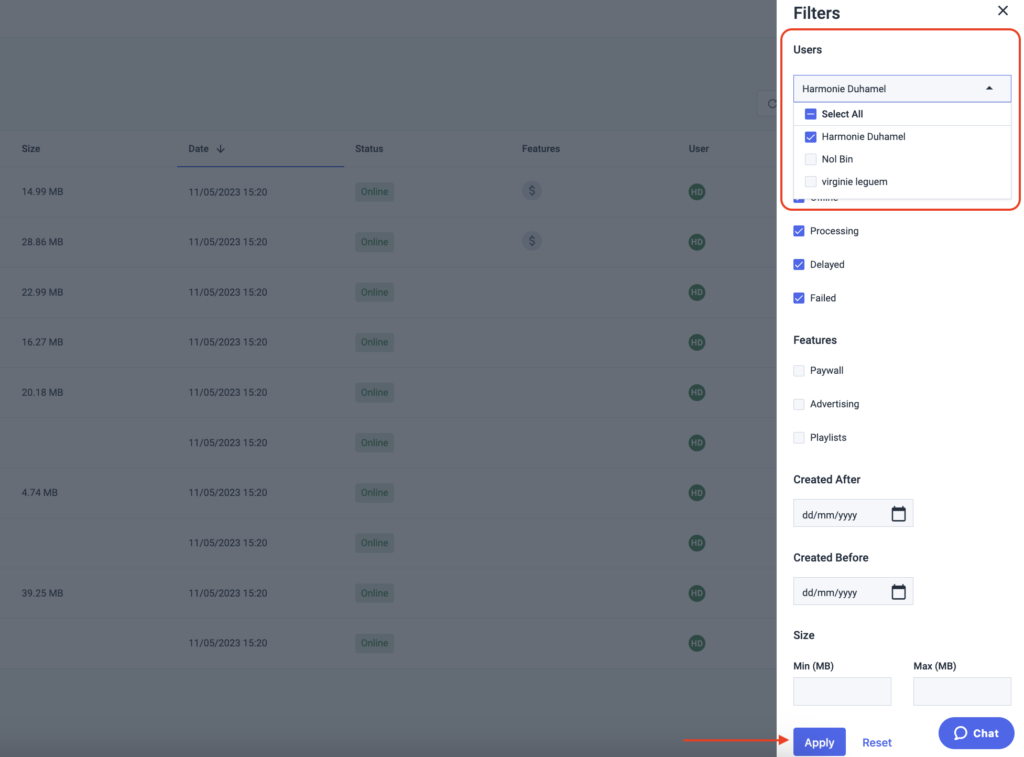Uncheck the Harmonie Duhamel user
This screenshot has height=757, width=1024.
pos(810,136)
